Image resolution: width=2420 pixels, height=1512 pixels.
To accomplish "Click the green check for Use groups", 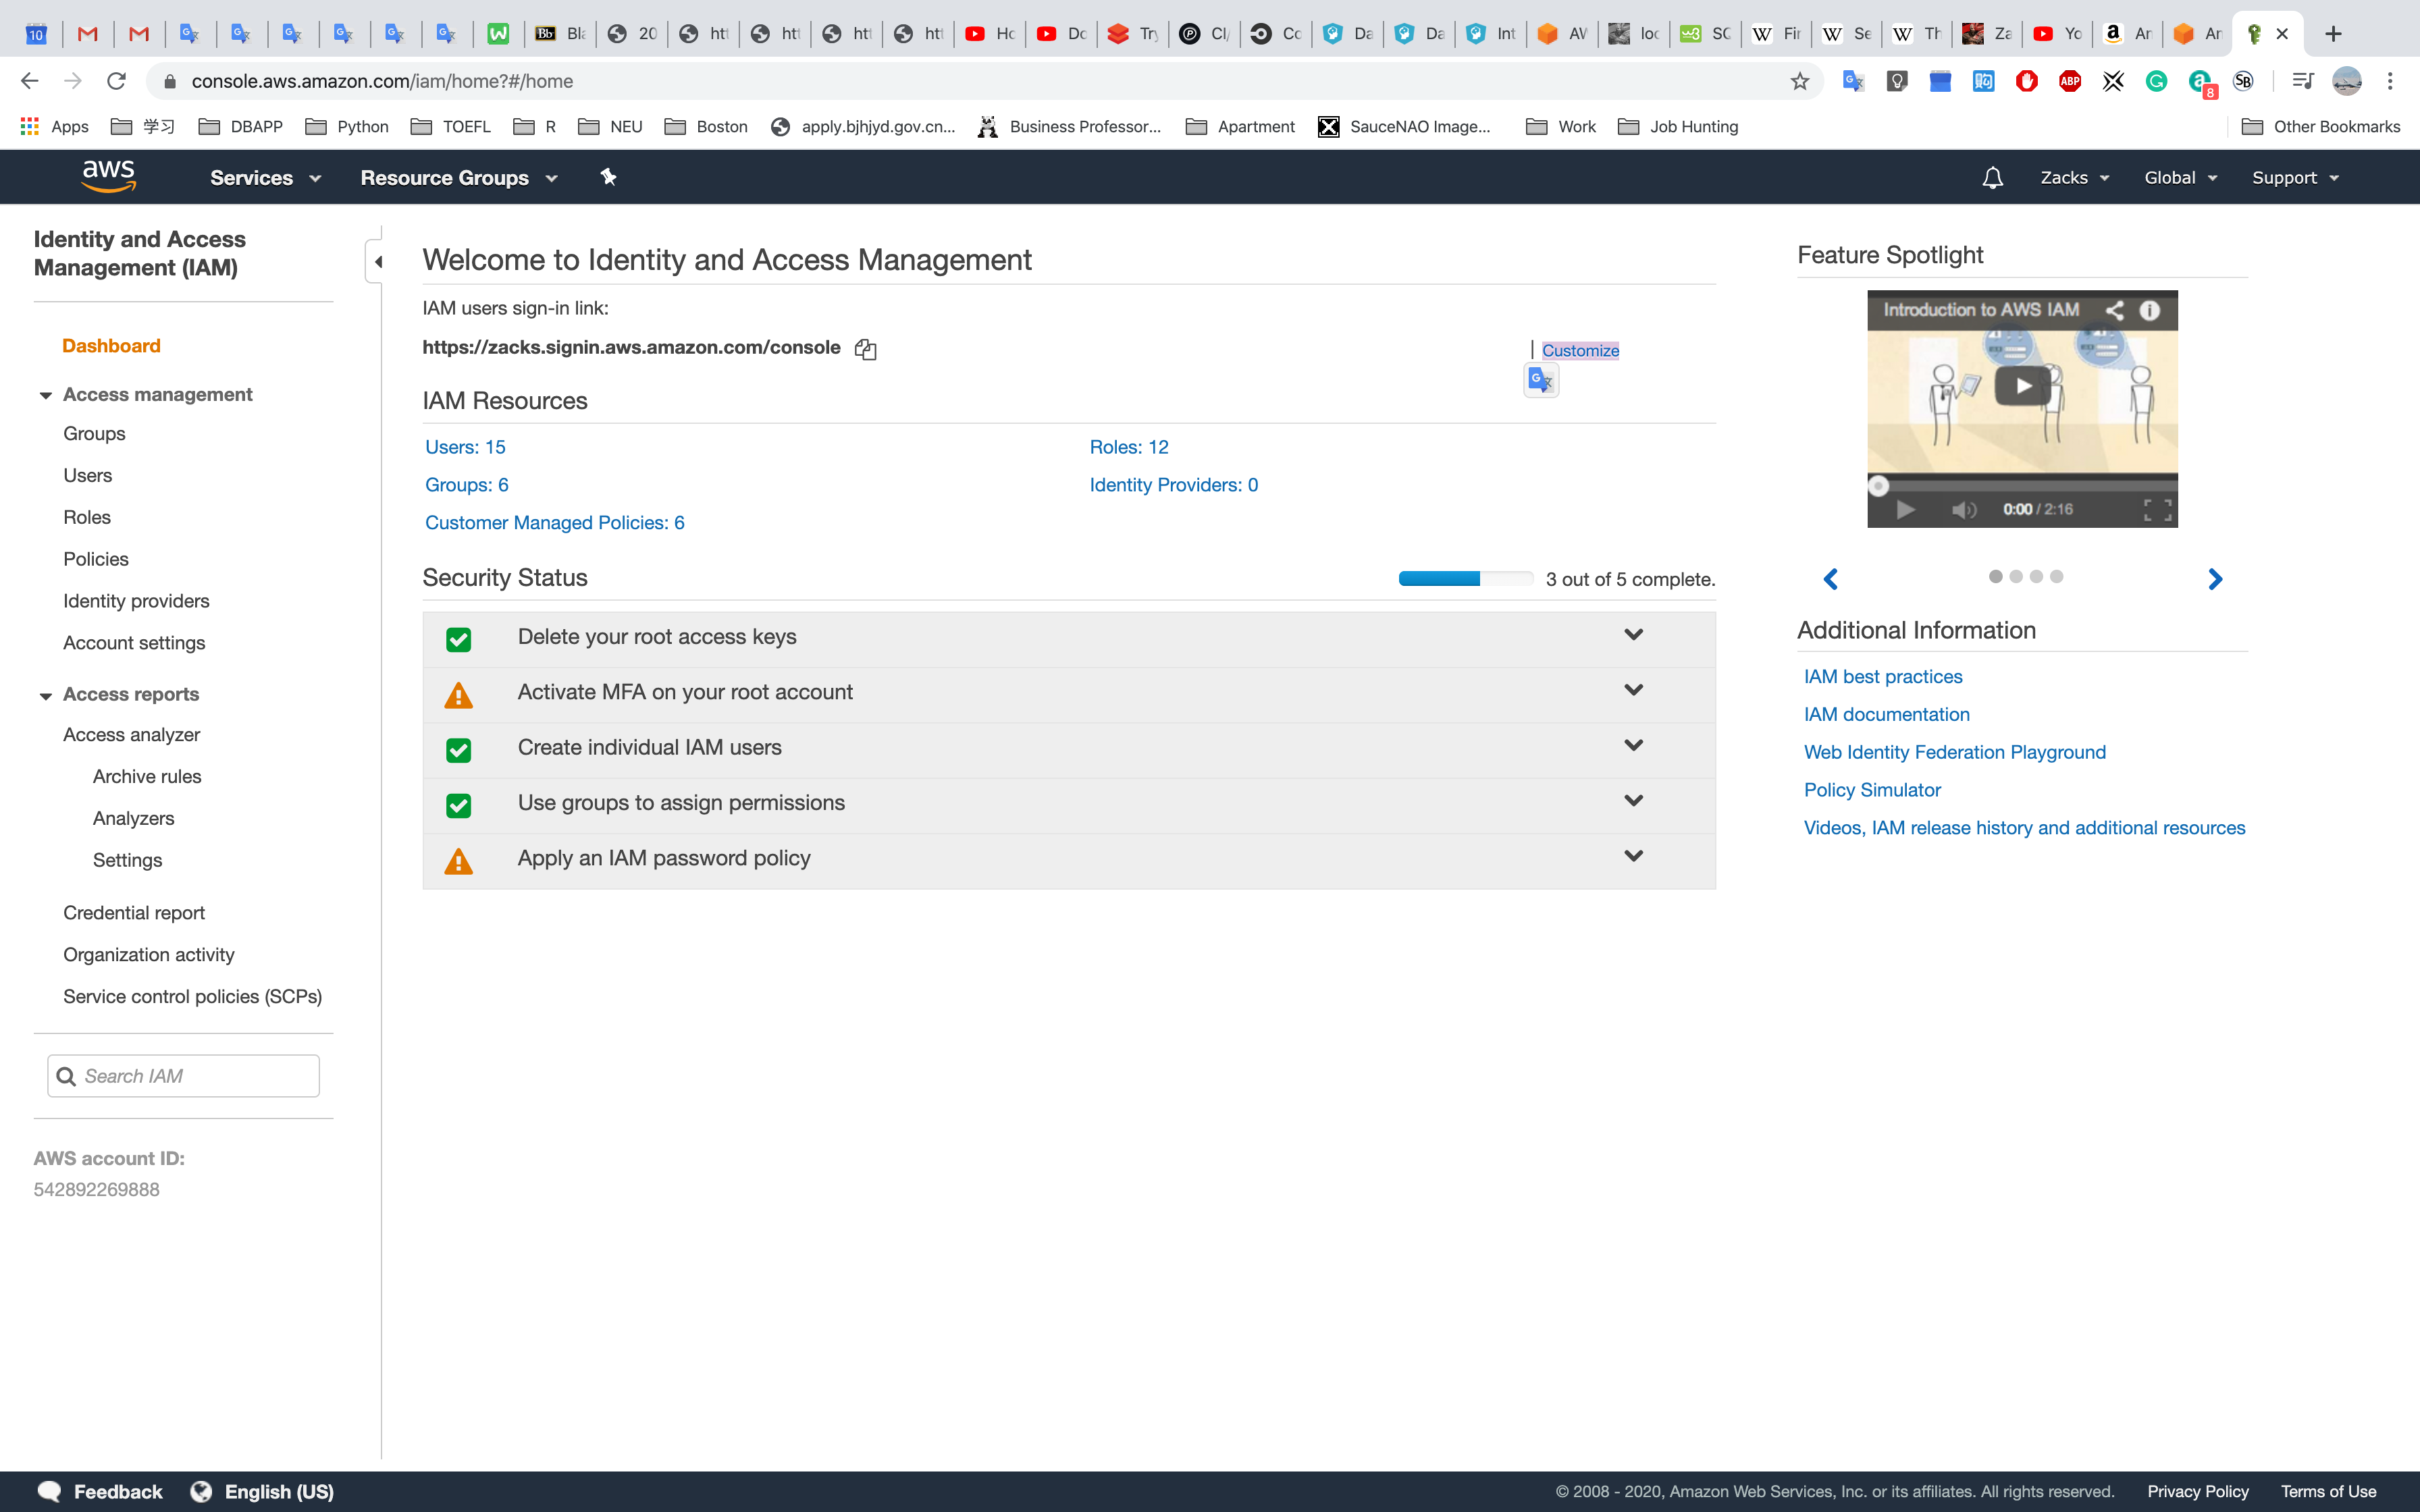I will (x=459, y=805).
